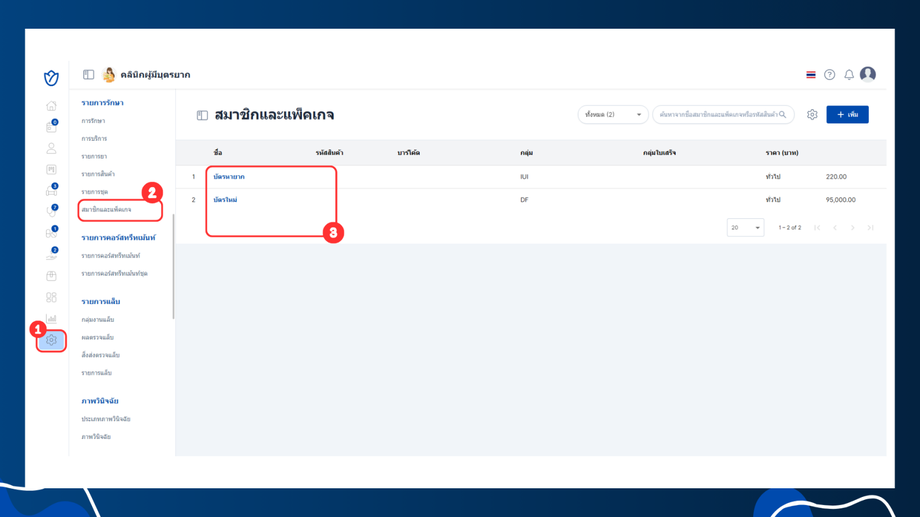Go to first page of results
The height and width of the screenshot is (517, 920).
tap(817, 228)
